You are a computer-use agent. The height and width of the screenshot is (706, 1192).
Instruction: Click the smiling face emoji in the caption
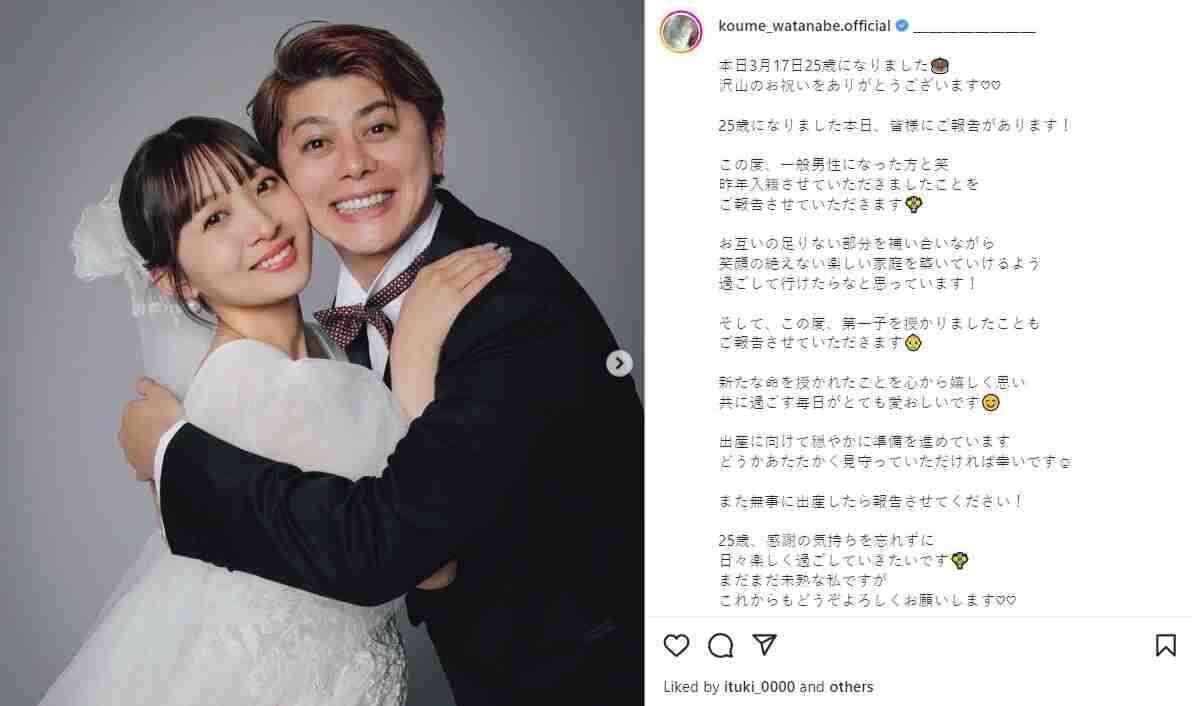pyautogui.click(x=991, y=402)
